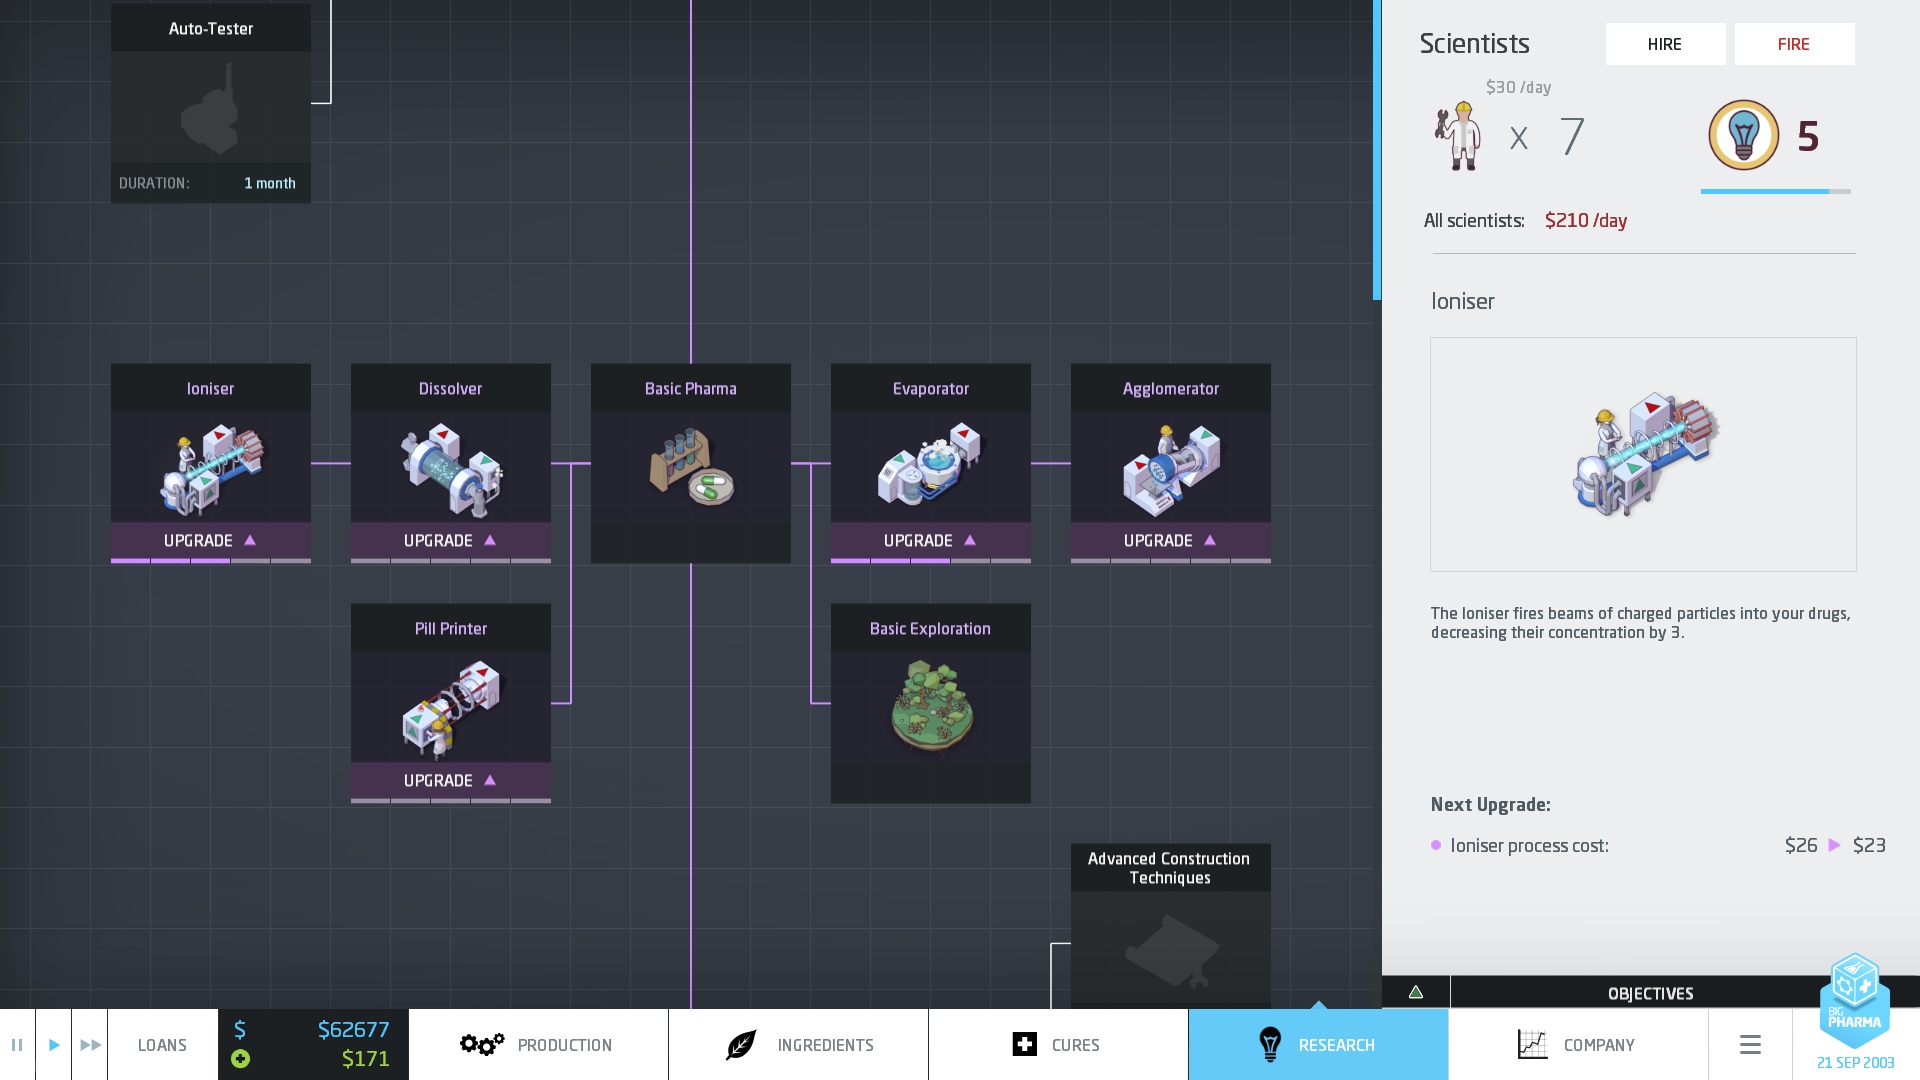Select the Ioniser machine icon

point(211,467)
